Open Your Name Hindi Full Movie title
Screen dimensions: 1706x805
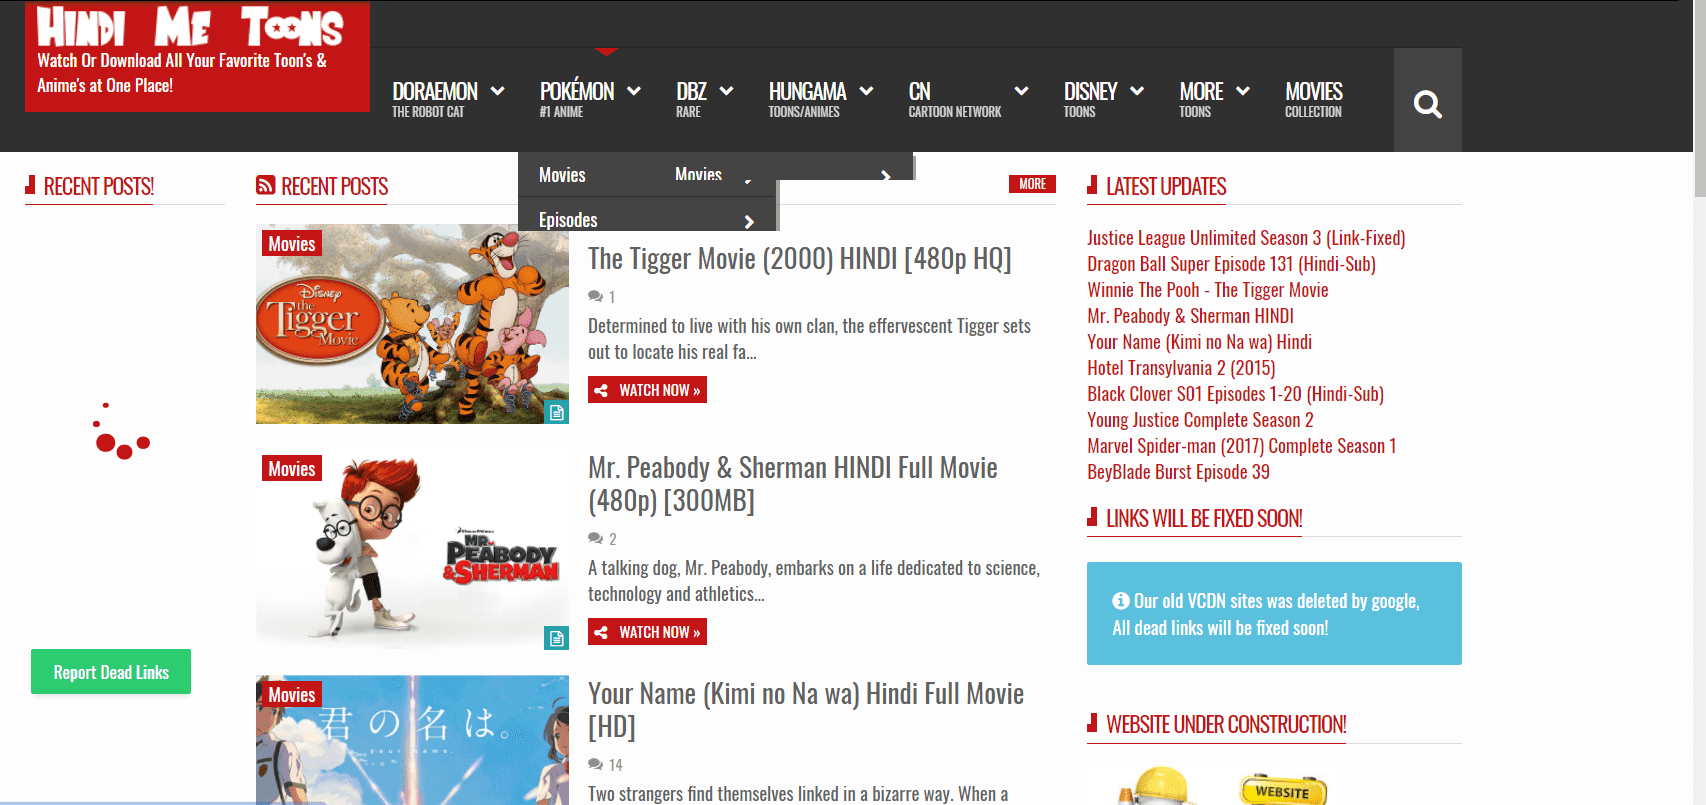click(x=806, y=710)
